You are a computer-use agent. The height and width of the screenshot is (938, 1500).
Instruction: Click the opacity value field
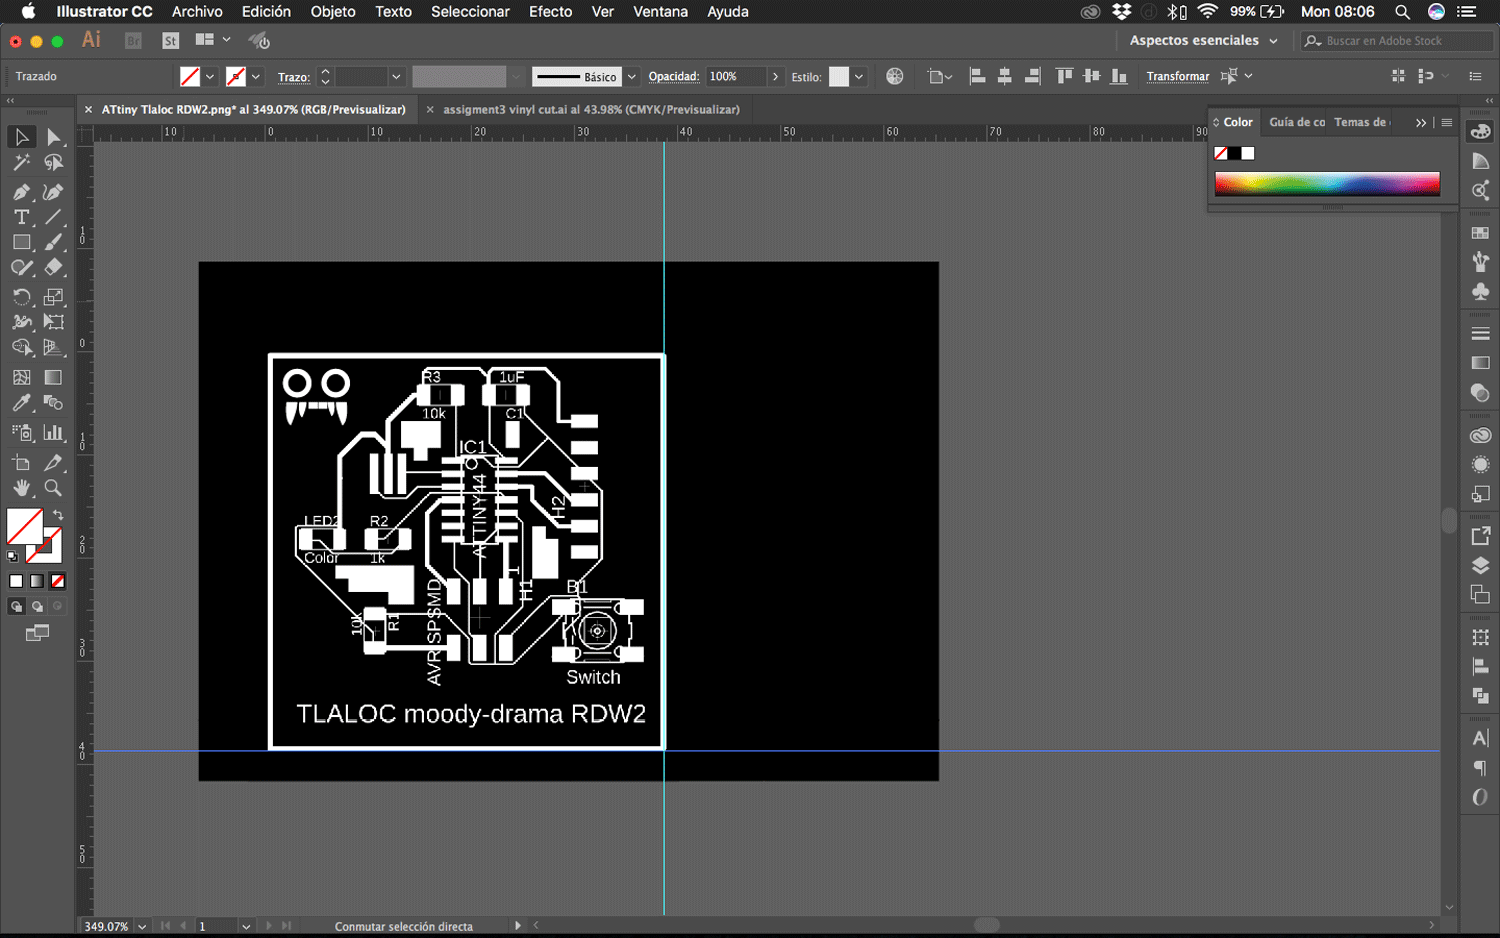pyautogui.click(x=736, y=77)
